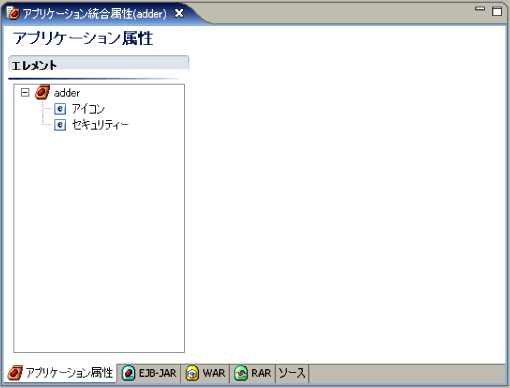Open the EJB-JAR tab

(149, 373)
